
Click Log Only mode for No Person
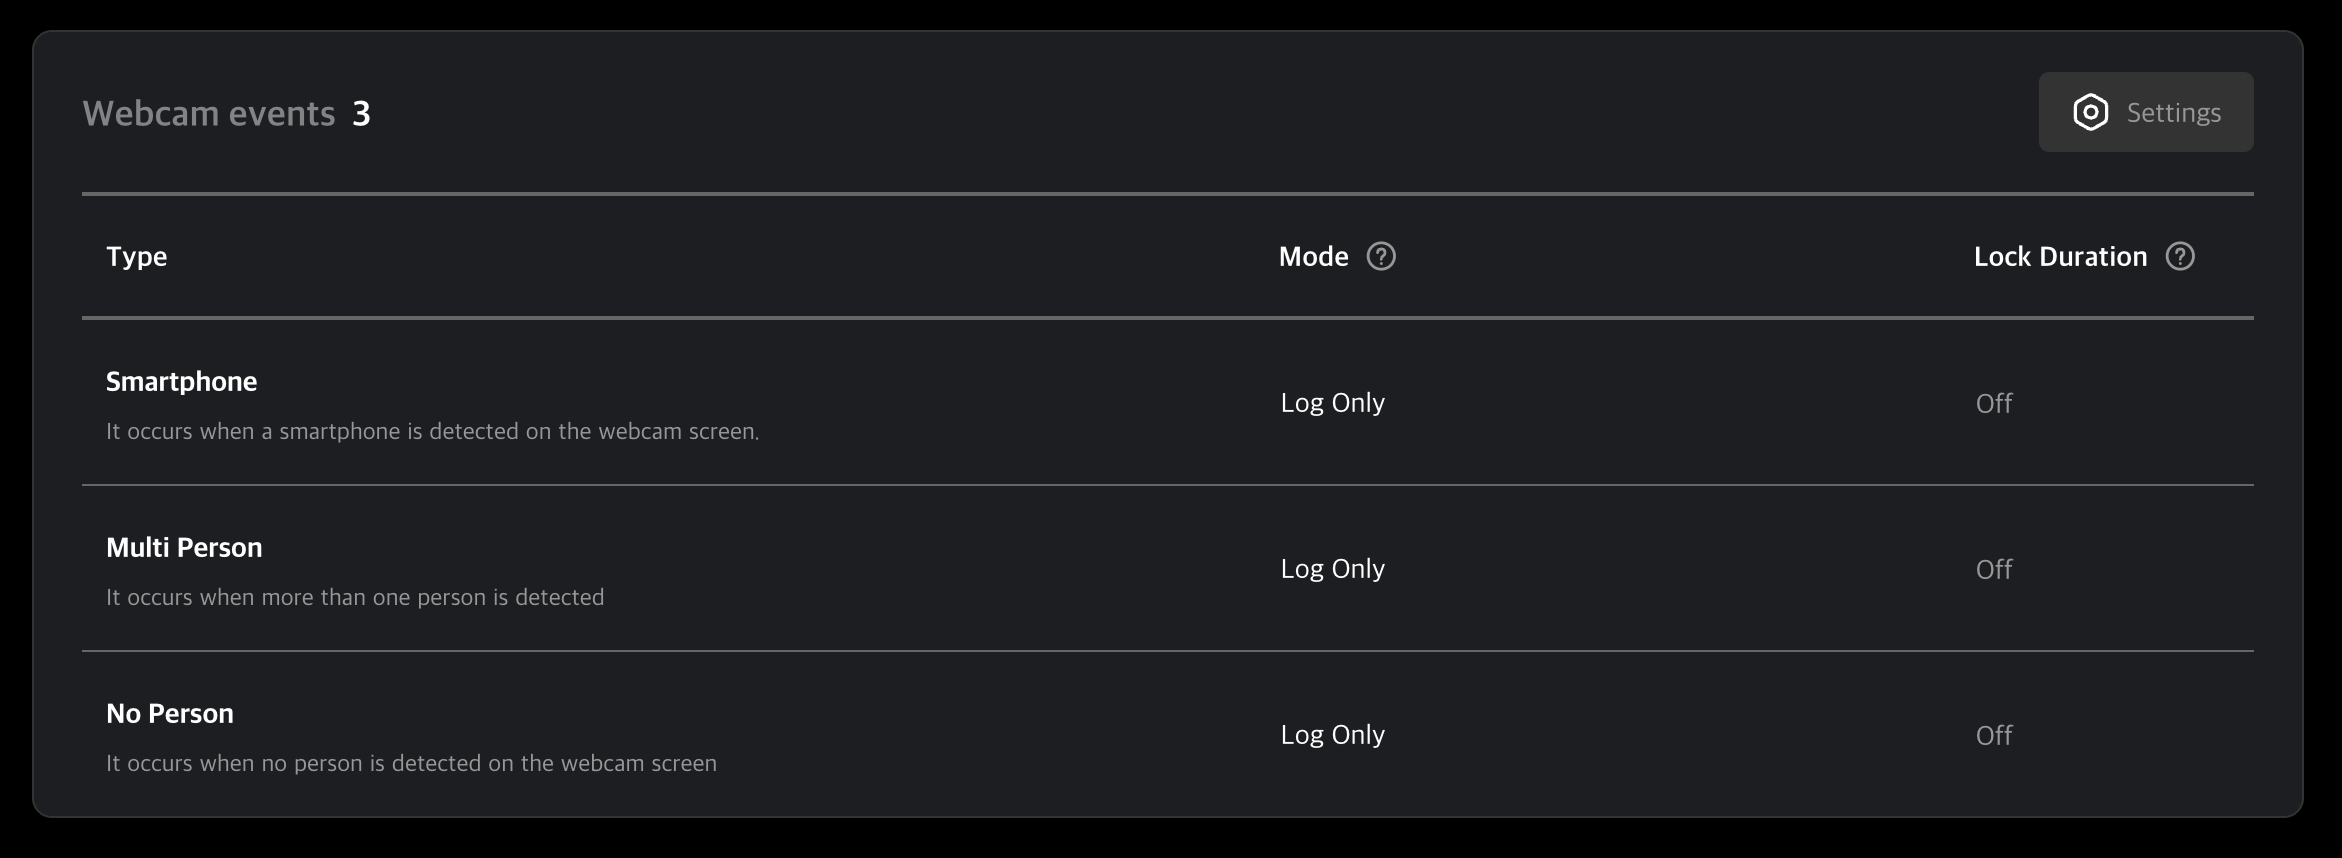point(1332,735)
